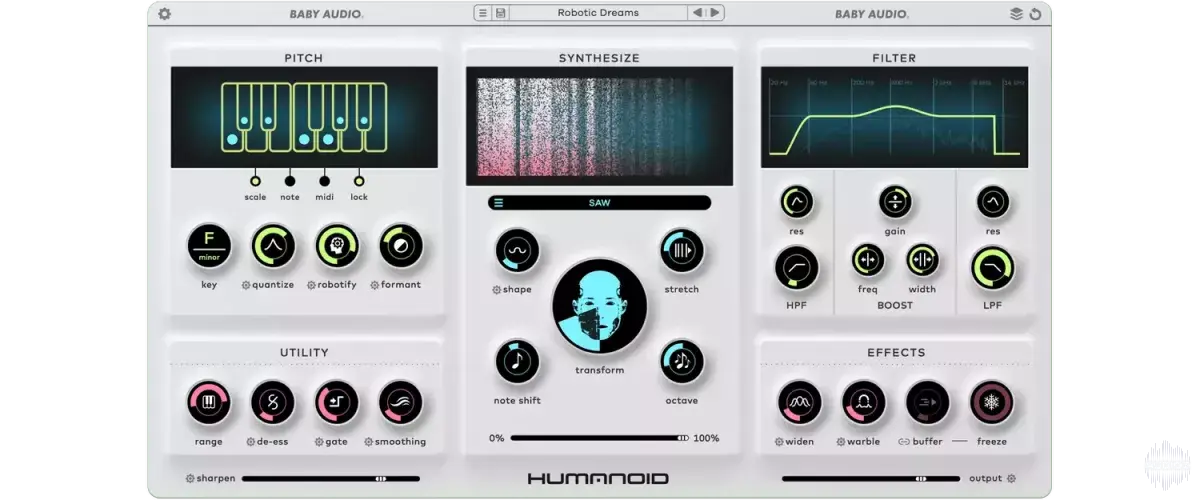Click the transform head dial

(x=600, y=306)
